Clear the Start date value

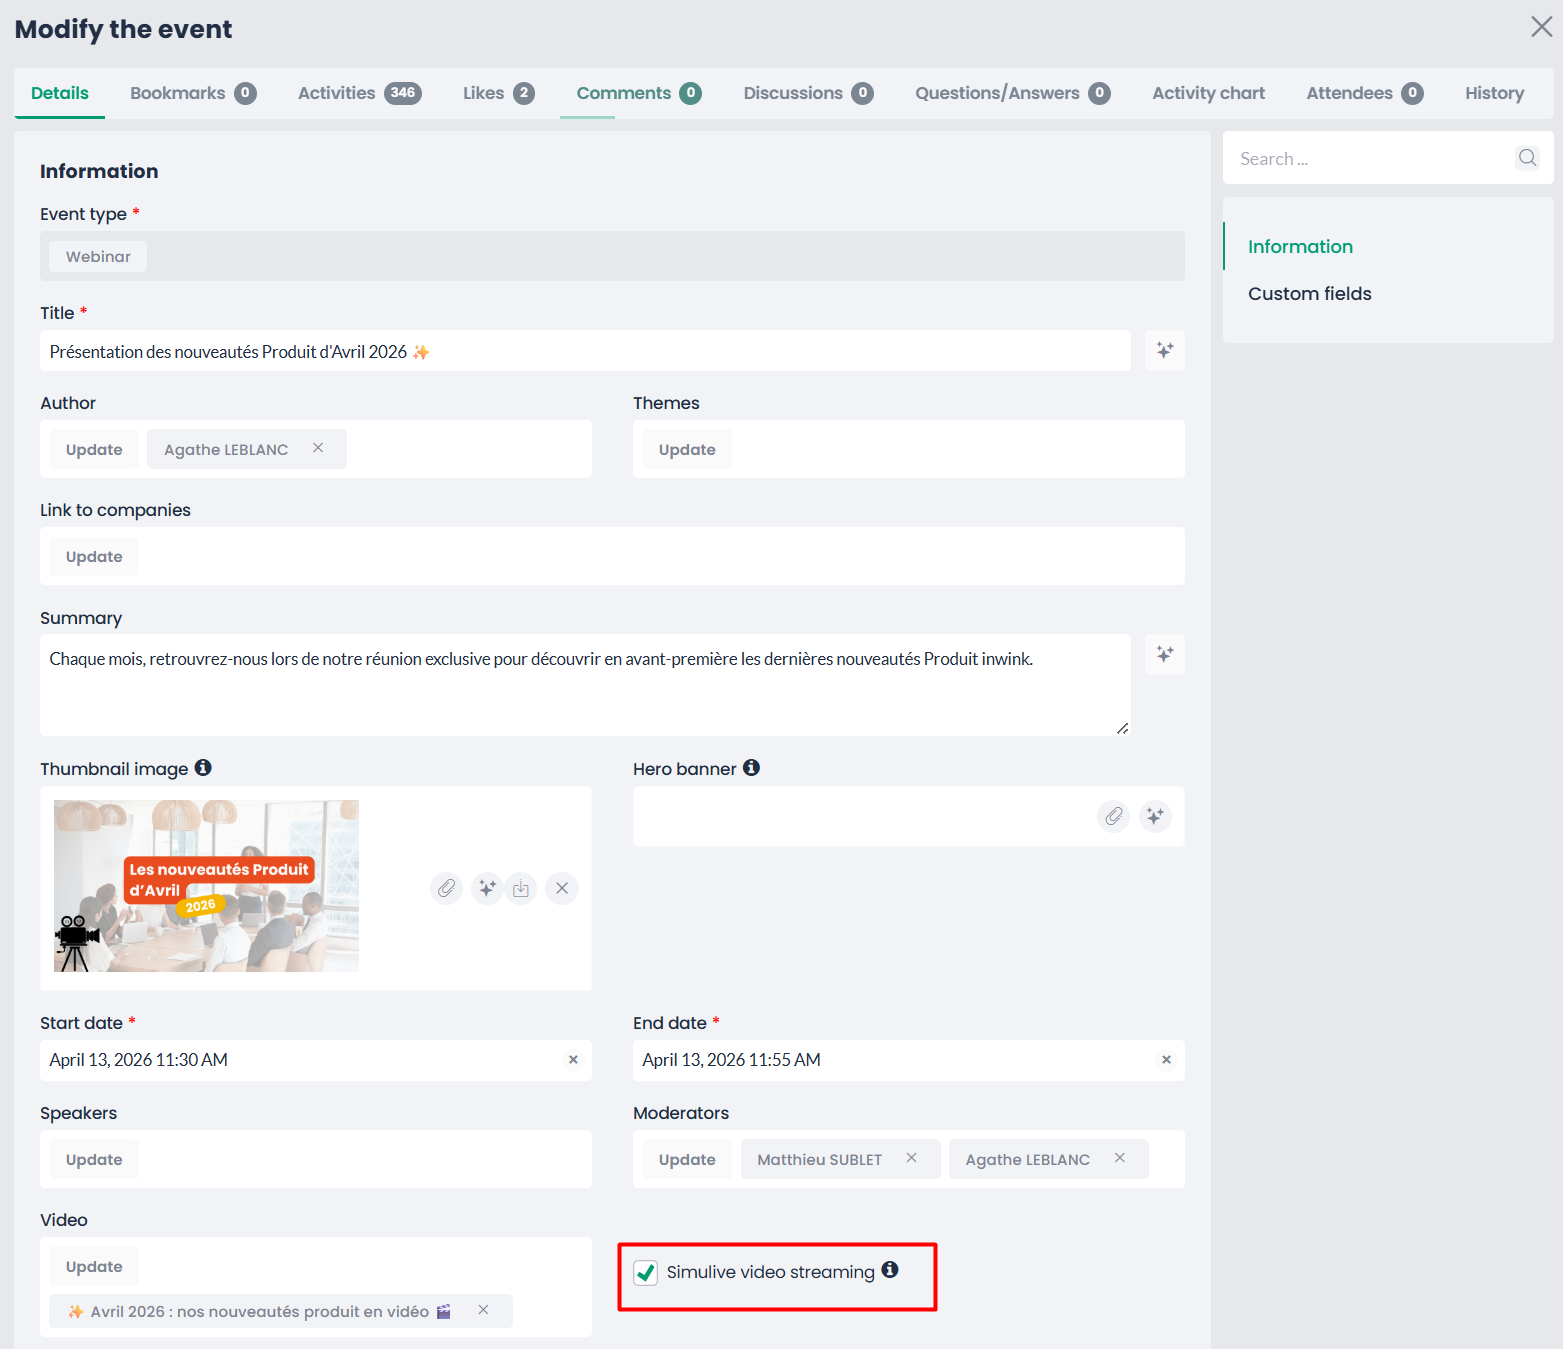[x=573, y=1060]
